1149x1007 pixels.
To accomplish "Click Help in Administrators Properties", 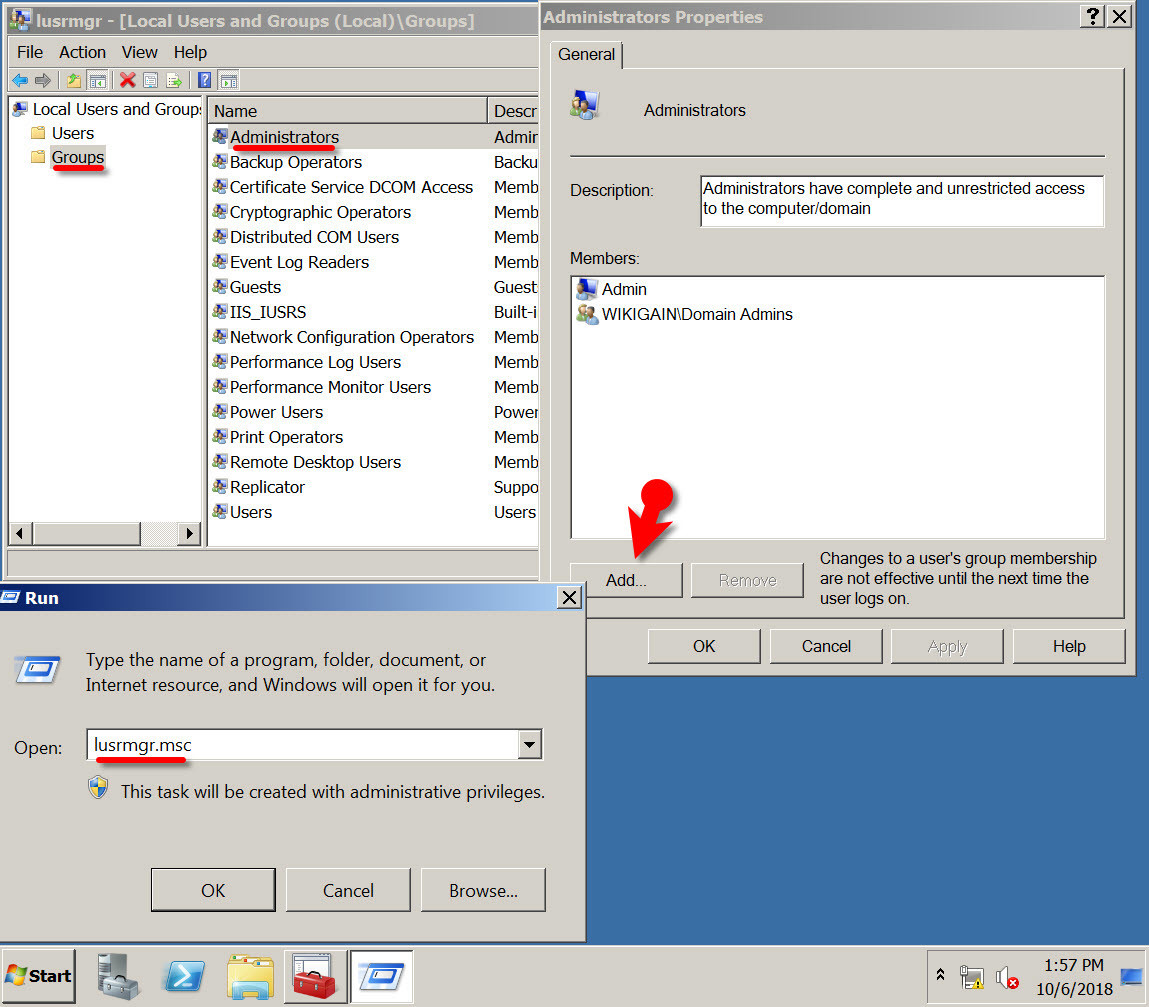I will click(x=1069, y=646).
